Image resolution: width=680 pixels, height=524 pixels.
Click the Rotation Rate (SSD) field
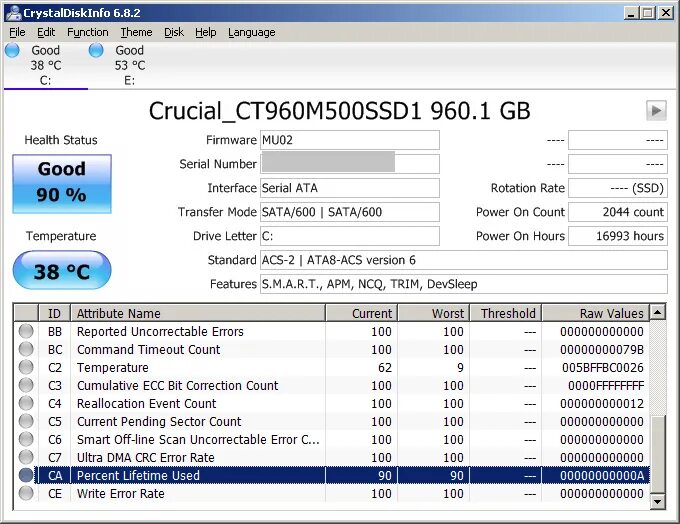pyautogui.click(x=618, y=188)
